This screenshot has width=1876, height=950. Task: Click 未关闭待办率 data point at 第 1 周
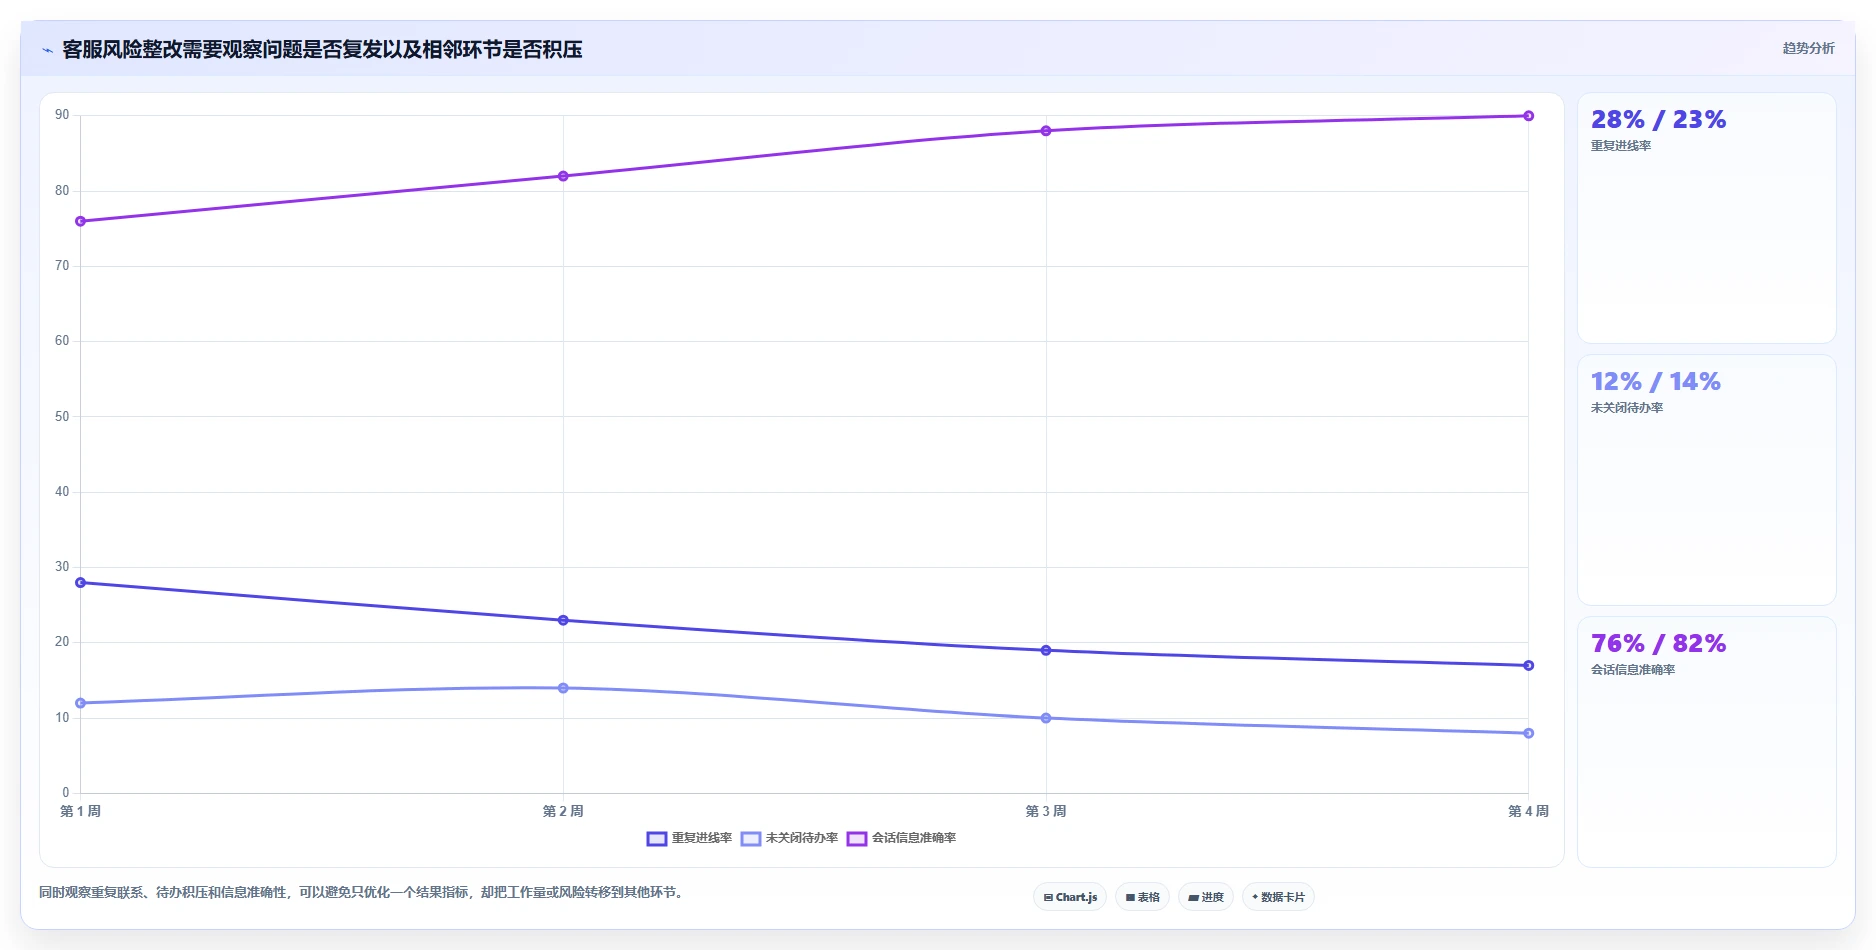click(81, 703)
